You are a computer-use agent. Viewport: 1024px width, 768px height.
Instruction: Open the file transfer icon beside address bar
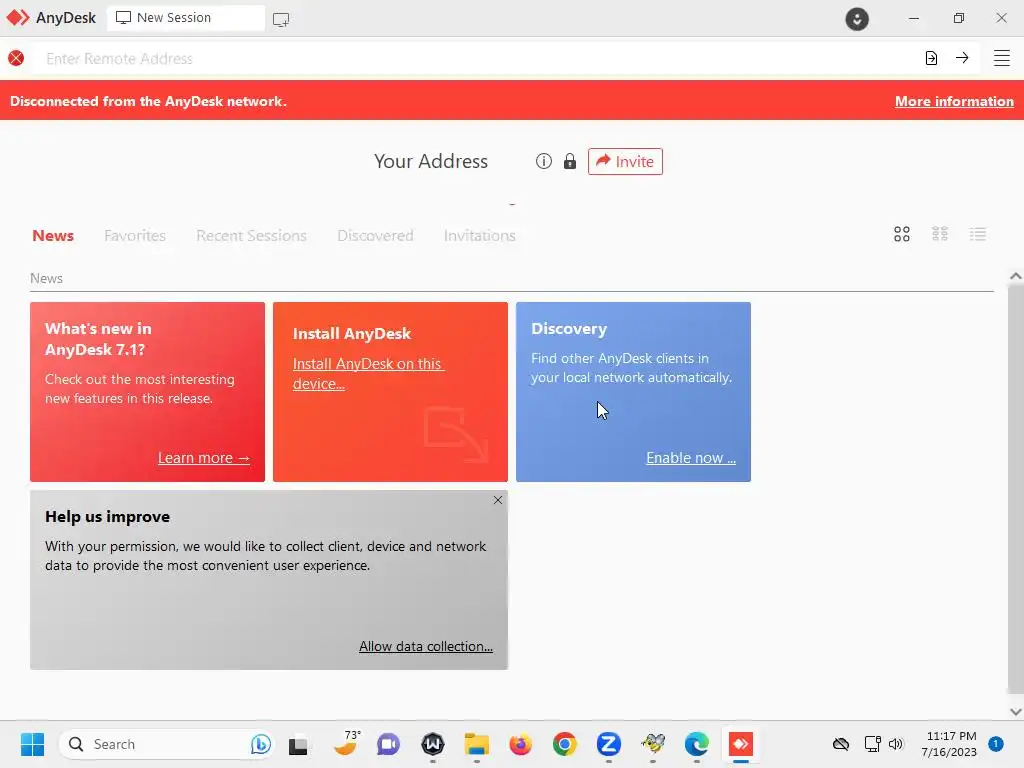coord(931,58)
